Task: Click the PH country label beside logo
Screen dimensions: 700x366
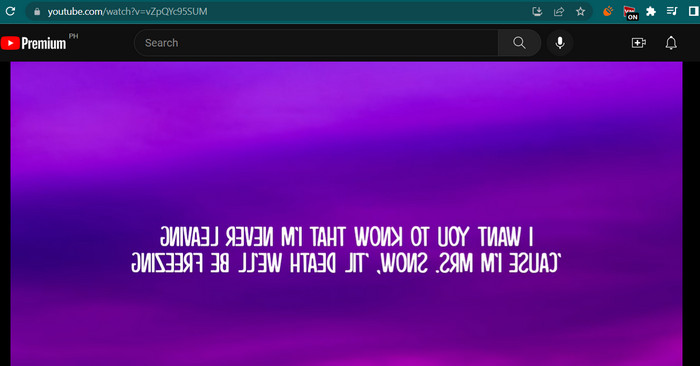Action: 74,36
